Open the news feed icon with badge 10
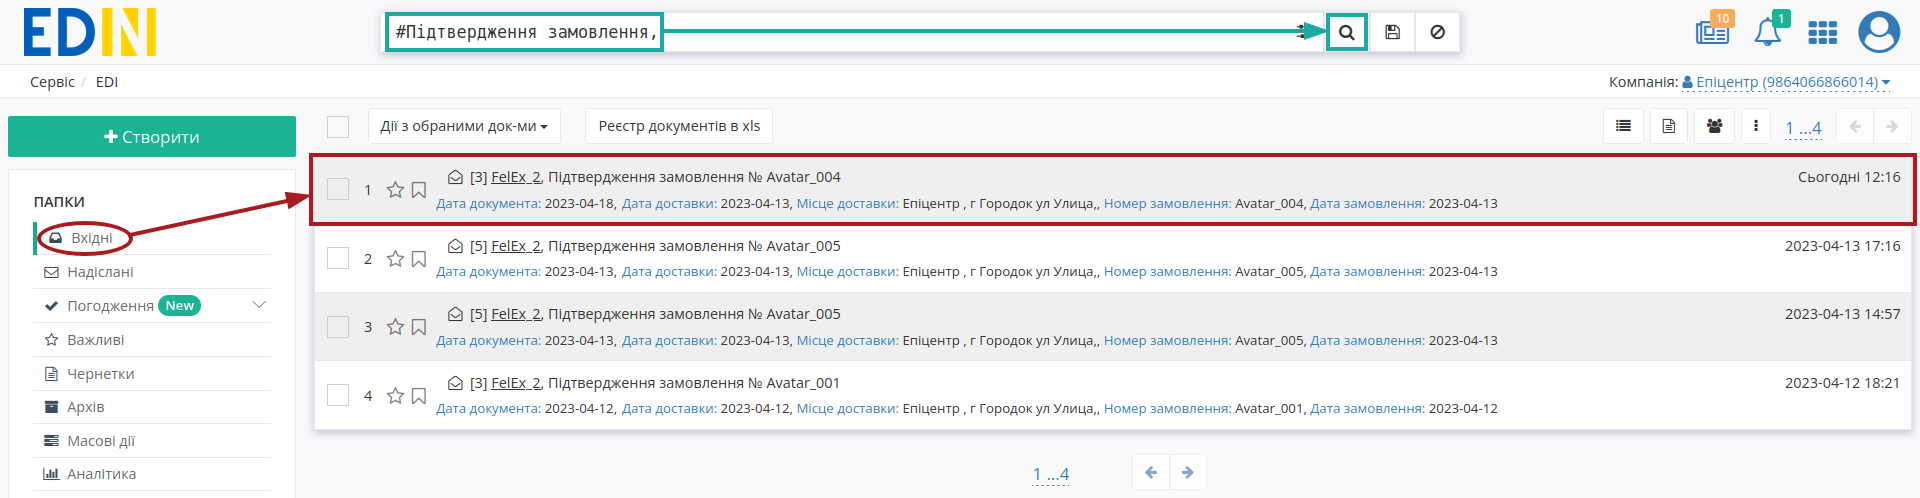Screen dimensions: 1920x498 [1713, 31]
